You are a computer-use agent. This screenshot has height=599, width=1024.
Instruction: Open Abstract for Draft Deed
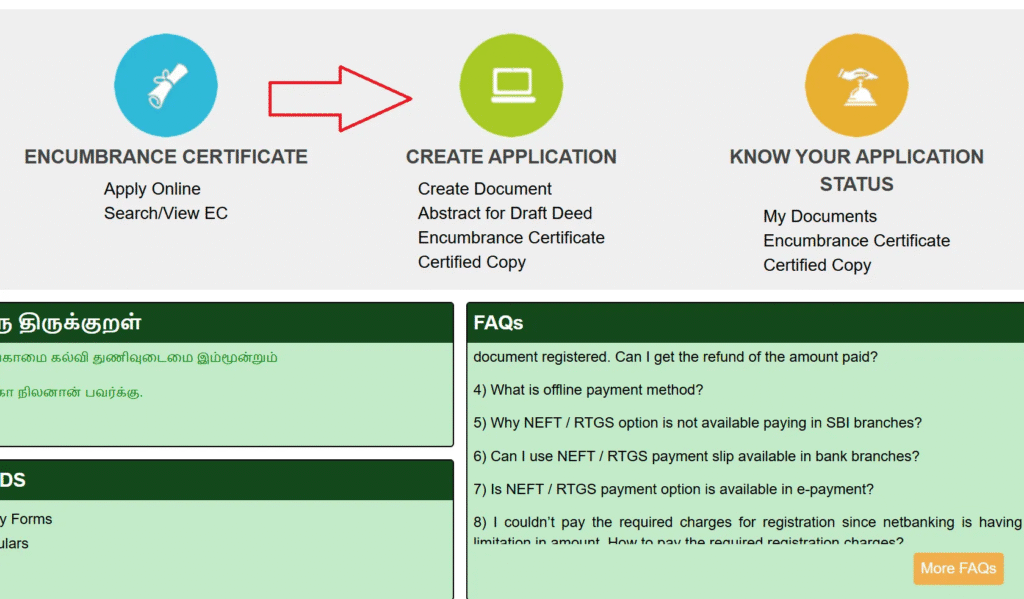(504, 213)
